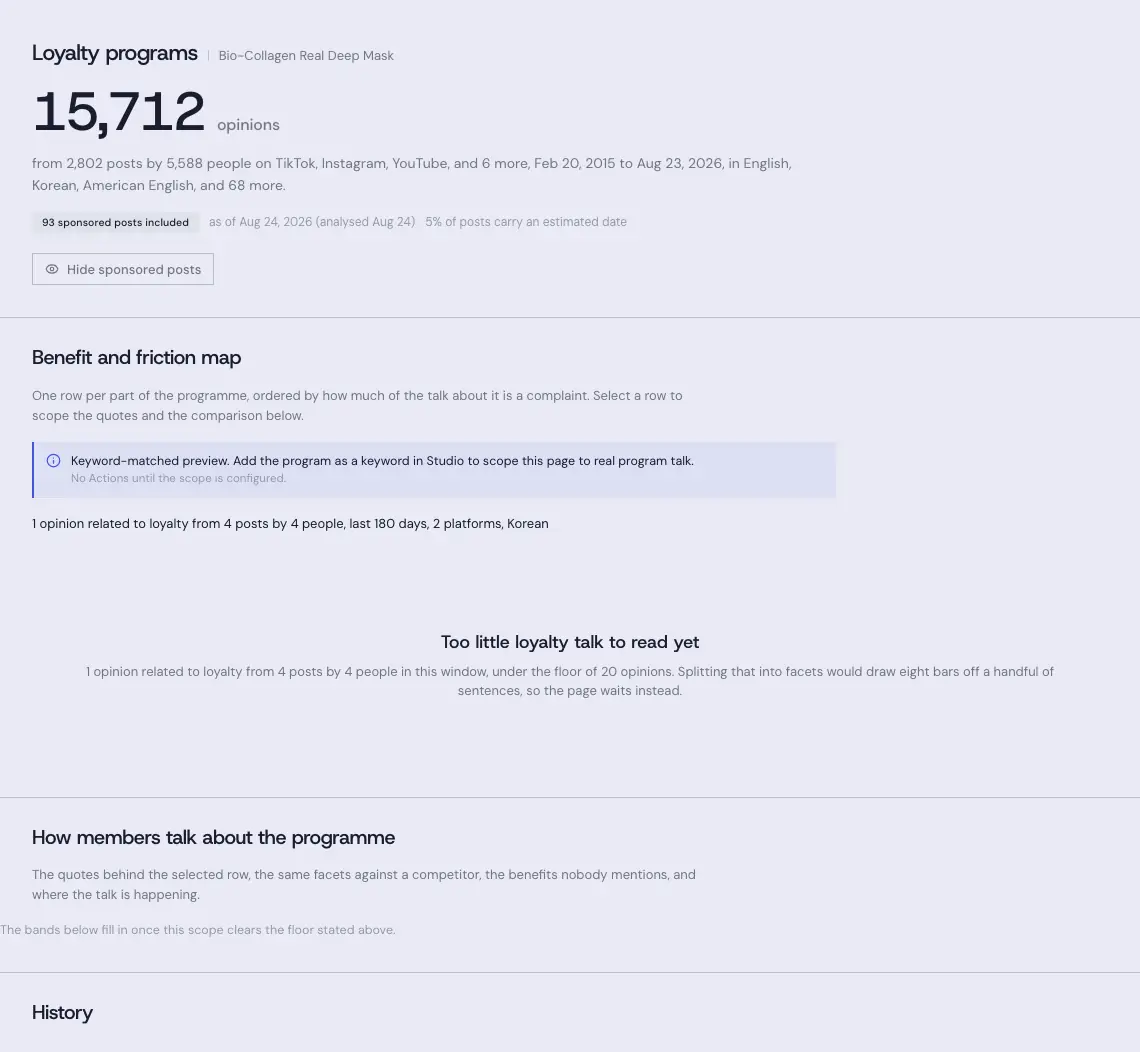Click the Keyword-matched preview banner text

[x=382, y=461]
